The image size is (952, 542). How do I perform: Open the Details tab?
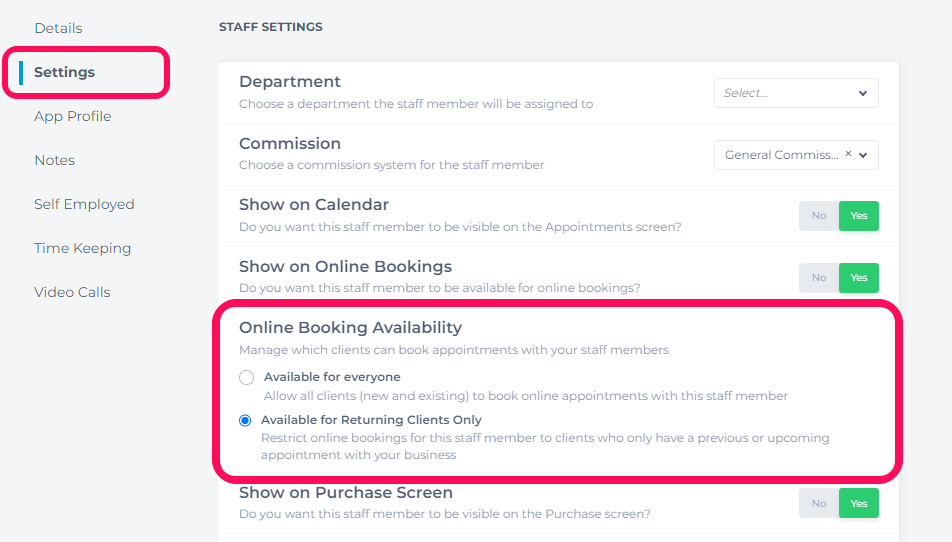58,28
